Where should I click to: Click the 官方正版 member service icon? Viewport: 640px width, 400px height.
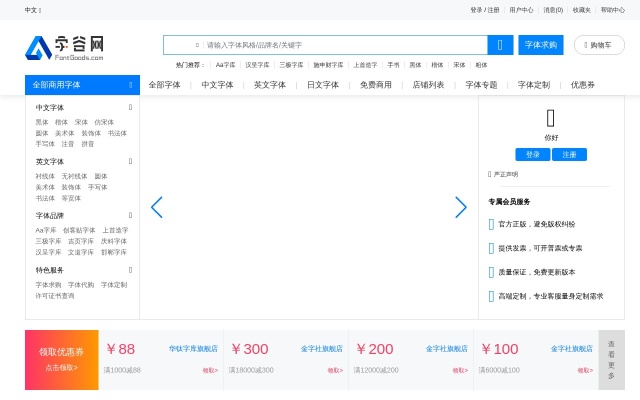pyautogui.click(x=491, y=224)
